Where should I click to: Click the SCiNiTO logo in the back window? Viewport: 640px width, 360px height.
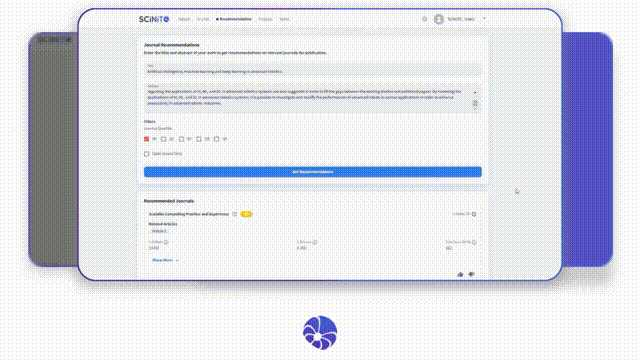[54, 40]
